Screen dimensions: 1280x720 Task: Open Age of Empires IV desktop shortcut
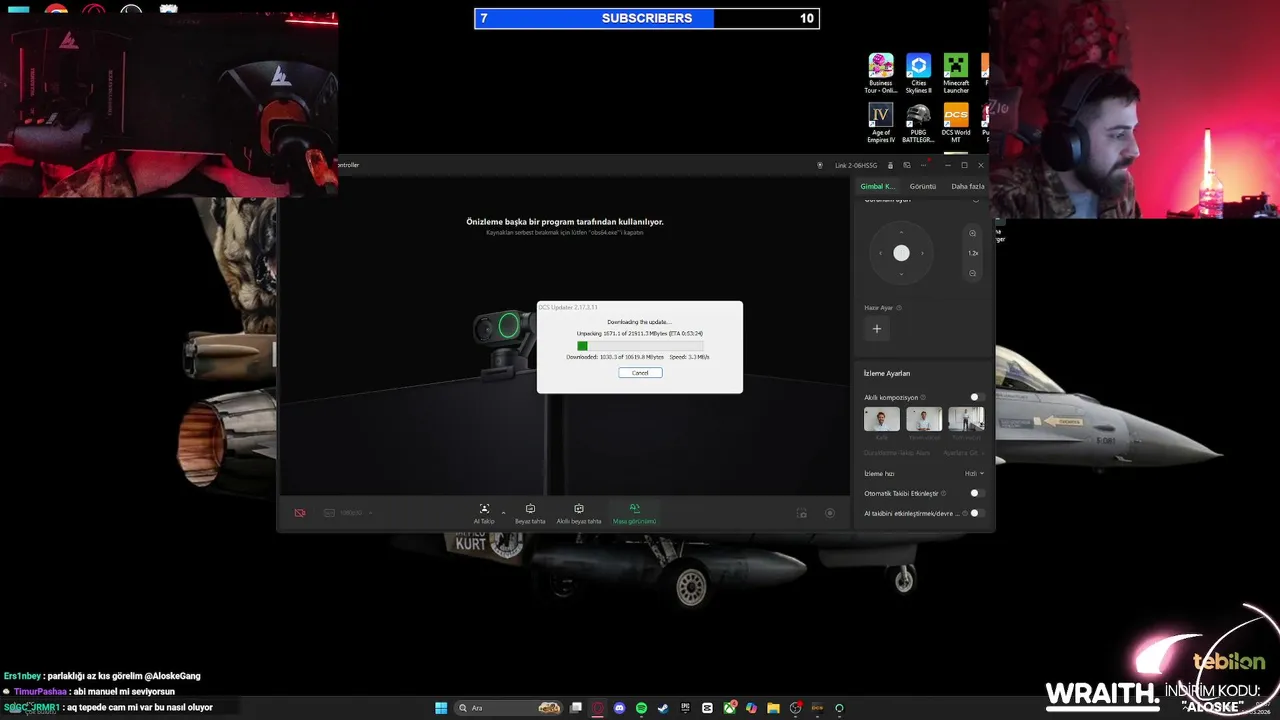[881, 124]
